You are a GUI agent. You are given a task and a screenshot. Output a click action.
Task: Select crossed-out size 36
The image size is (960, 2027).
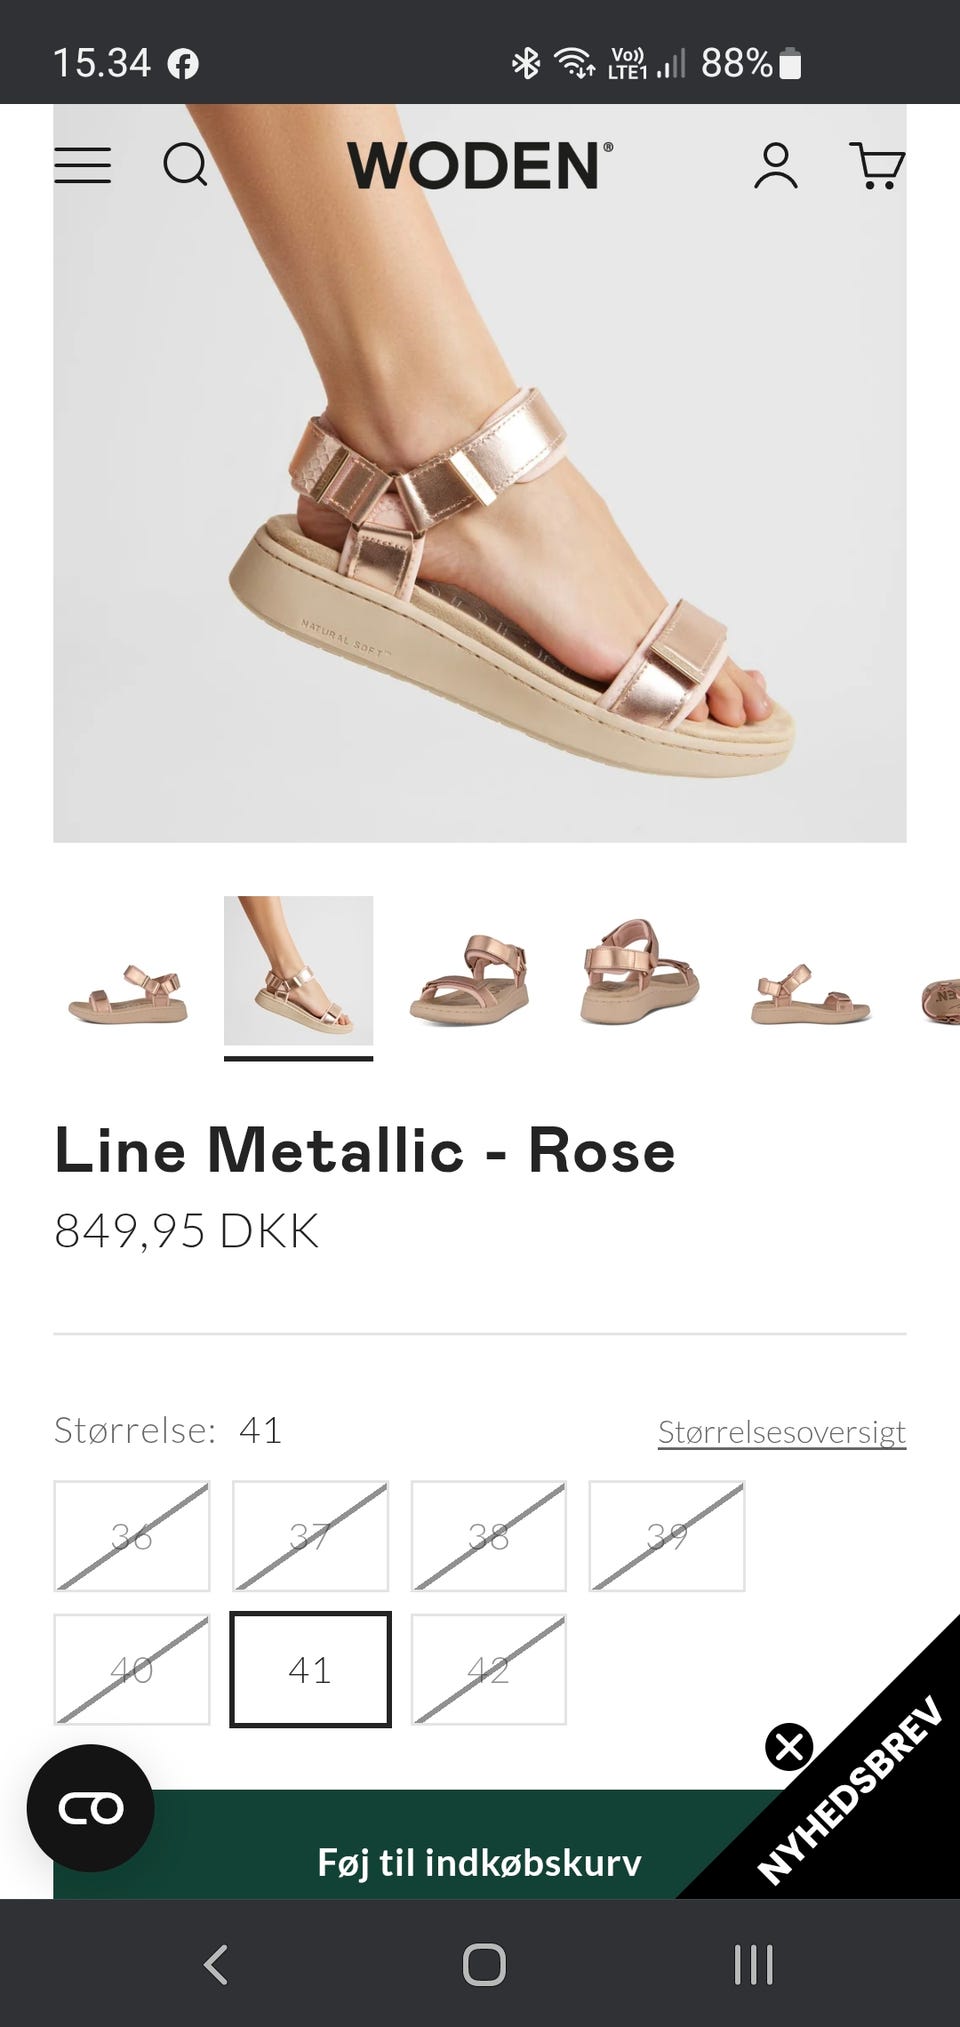[x=132, y=1535]
